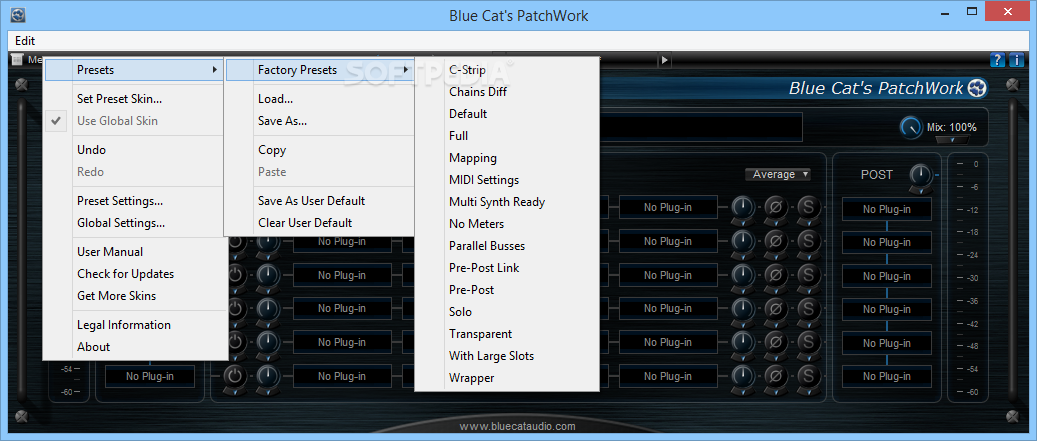This screenshot has width=1037, height=441.
Task: Toggle phase invert on the first chain row
Action: [776, 208]
